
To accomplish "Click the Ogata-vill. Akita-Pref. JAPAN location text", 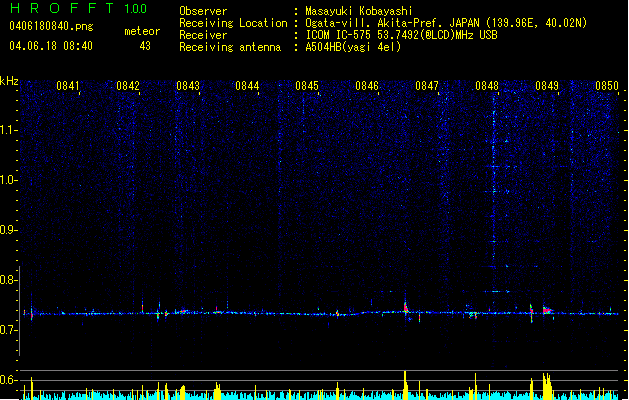I will click(446, 23).
